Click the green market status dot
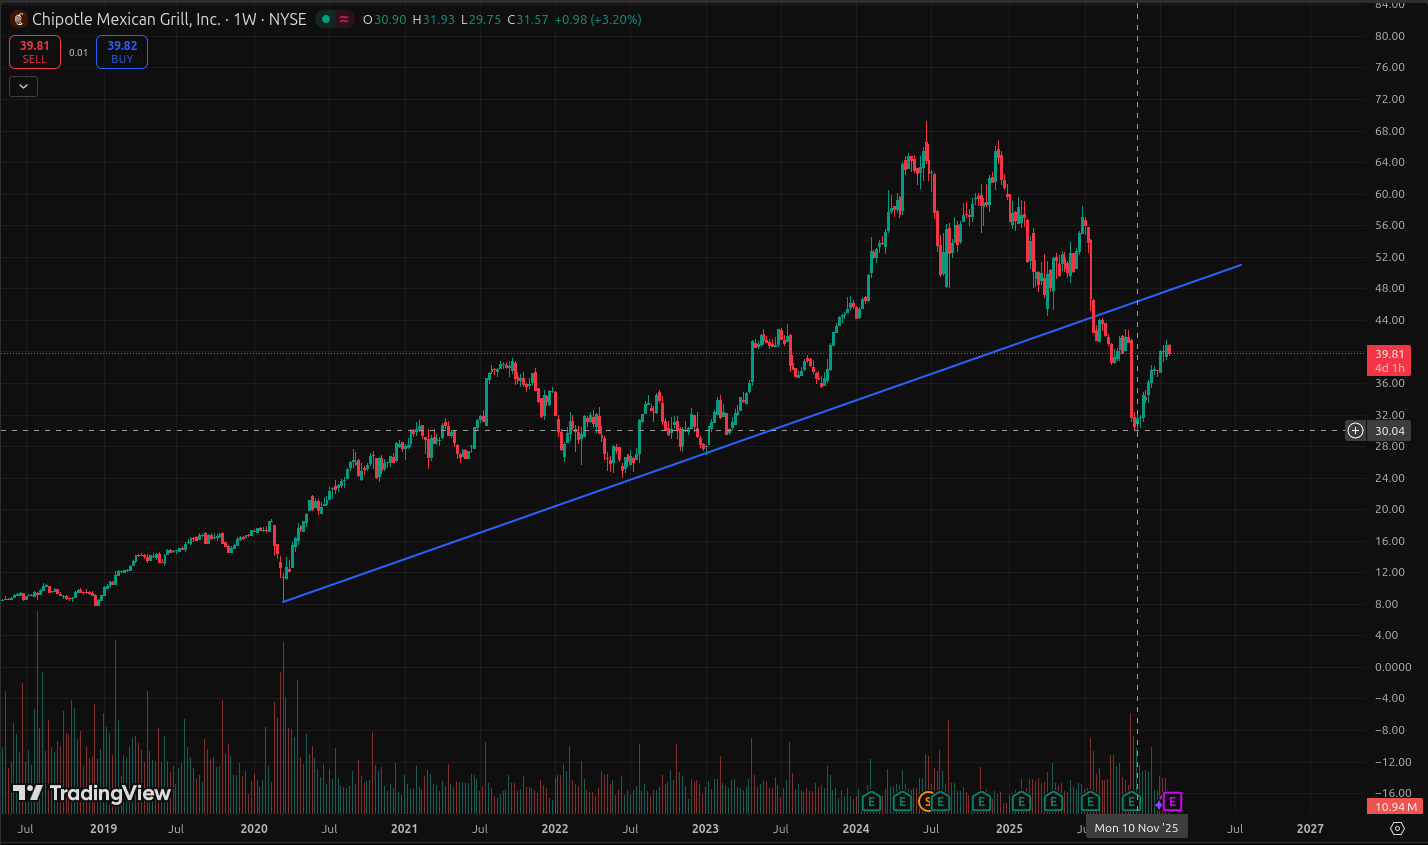 (326, 19)
